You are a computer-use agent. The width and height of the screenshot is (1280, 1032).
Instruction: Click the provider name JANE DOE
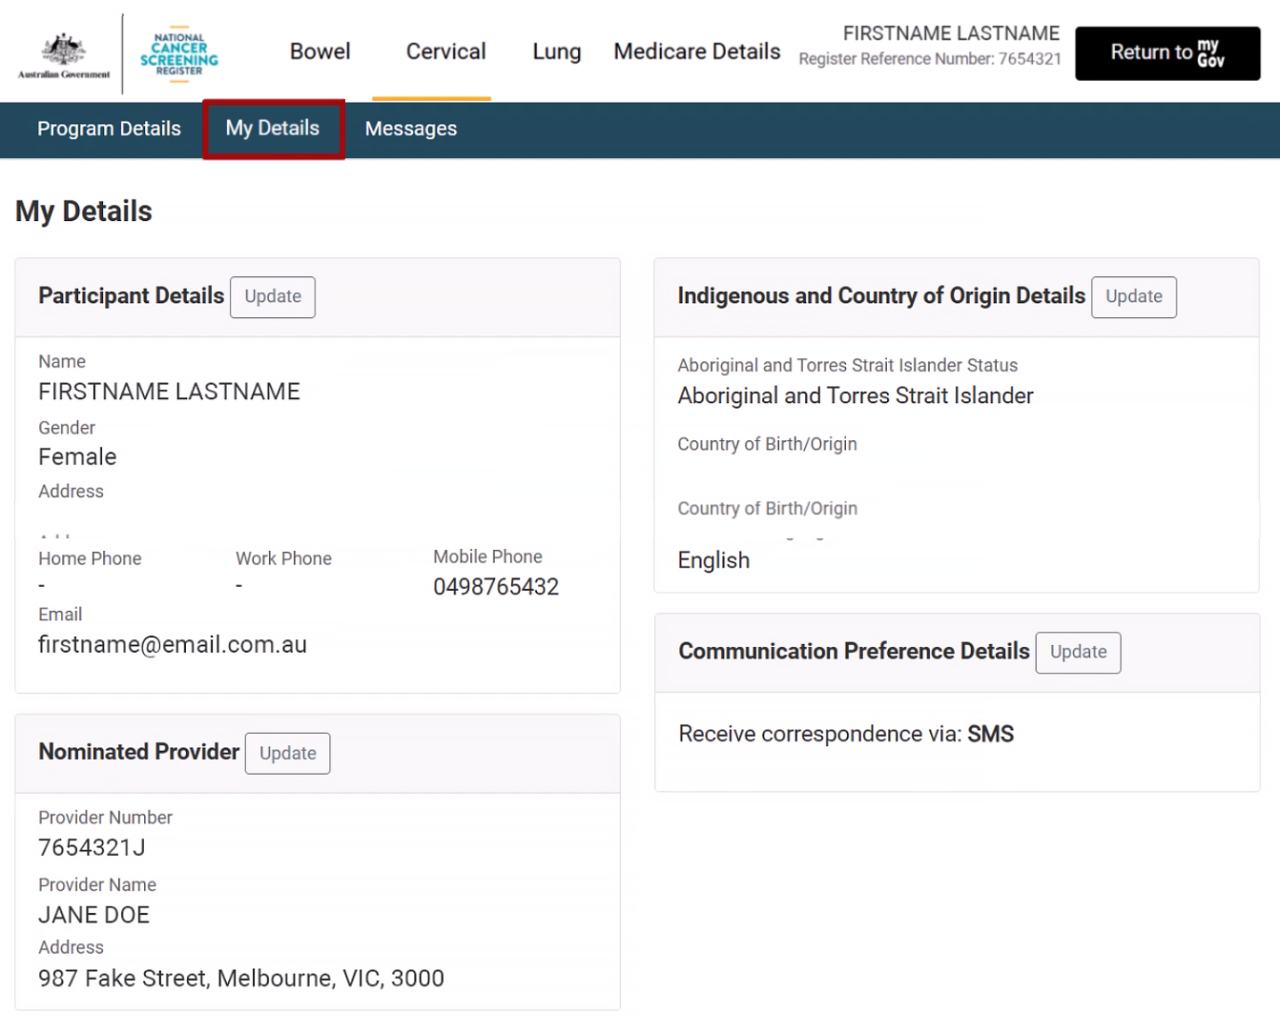click(94, 915)
